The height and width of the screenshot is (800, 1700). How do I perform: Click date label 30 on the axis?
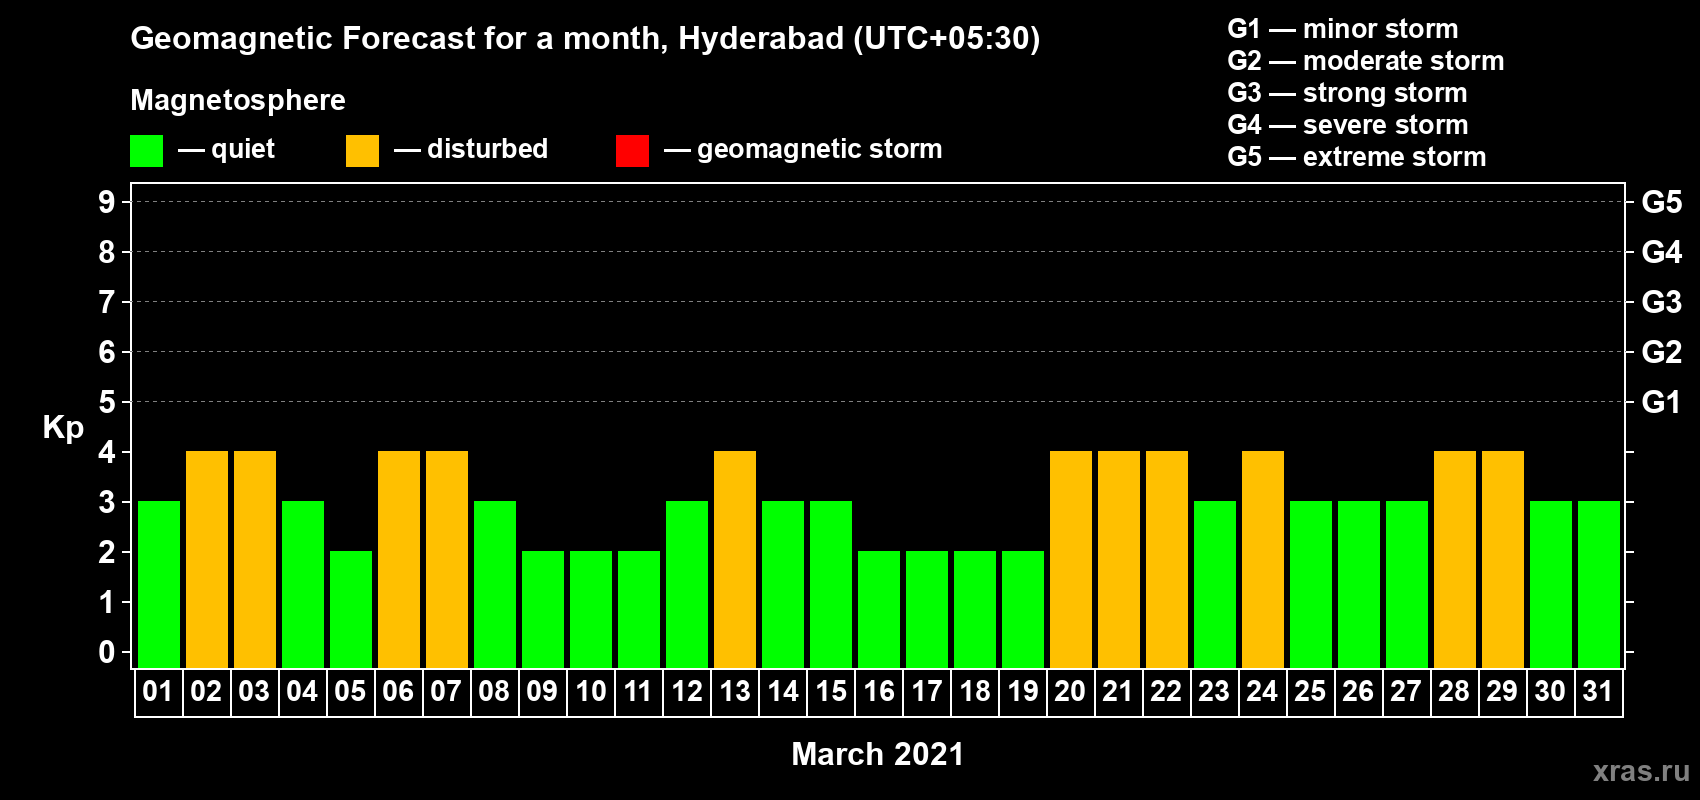1550,692
